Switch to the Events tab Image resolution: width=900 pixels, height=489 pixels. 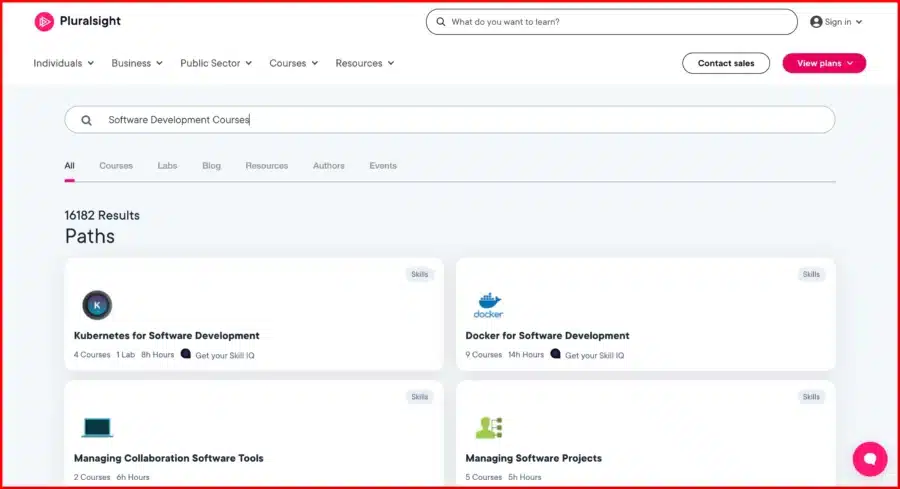[383, 166]
